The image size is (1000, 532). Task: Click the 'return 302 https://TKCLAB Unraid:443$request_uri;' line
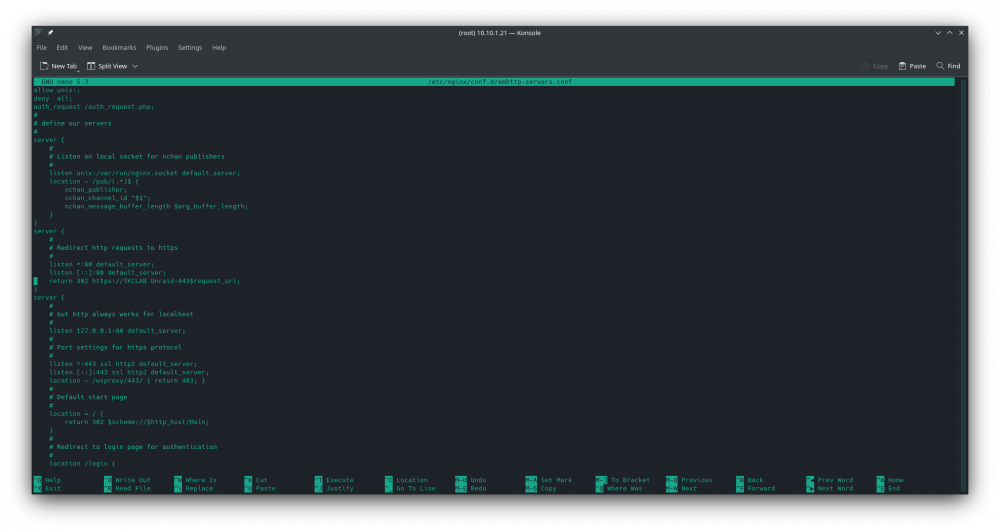click(x=145, y=281)
